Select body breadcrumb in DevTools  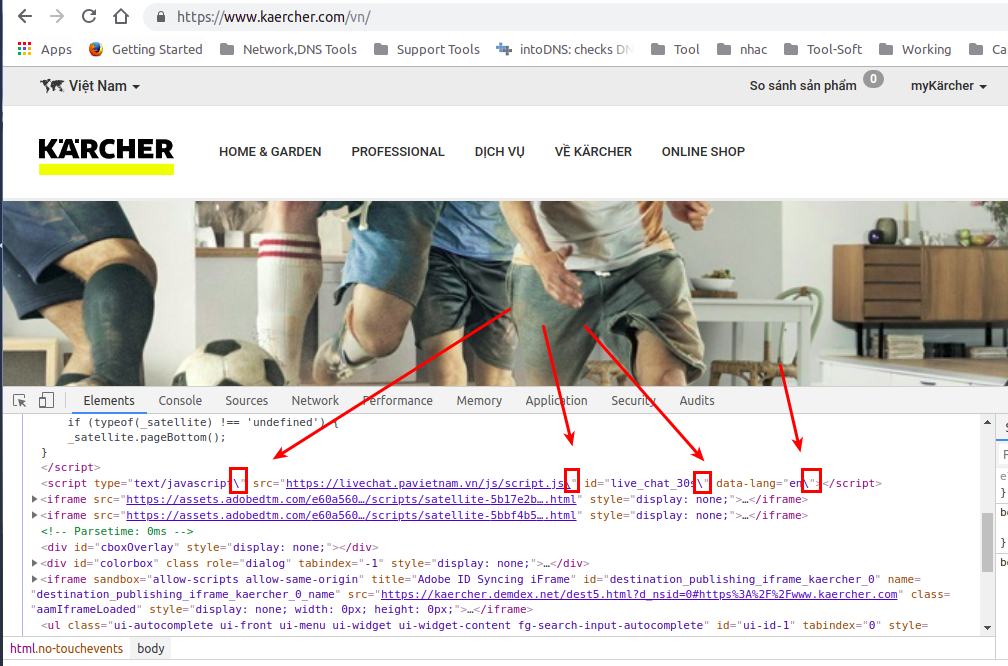pyautogui.click(x=151, y=649)
